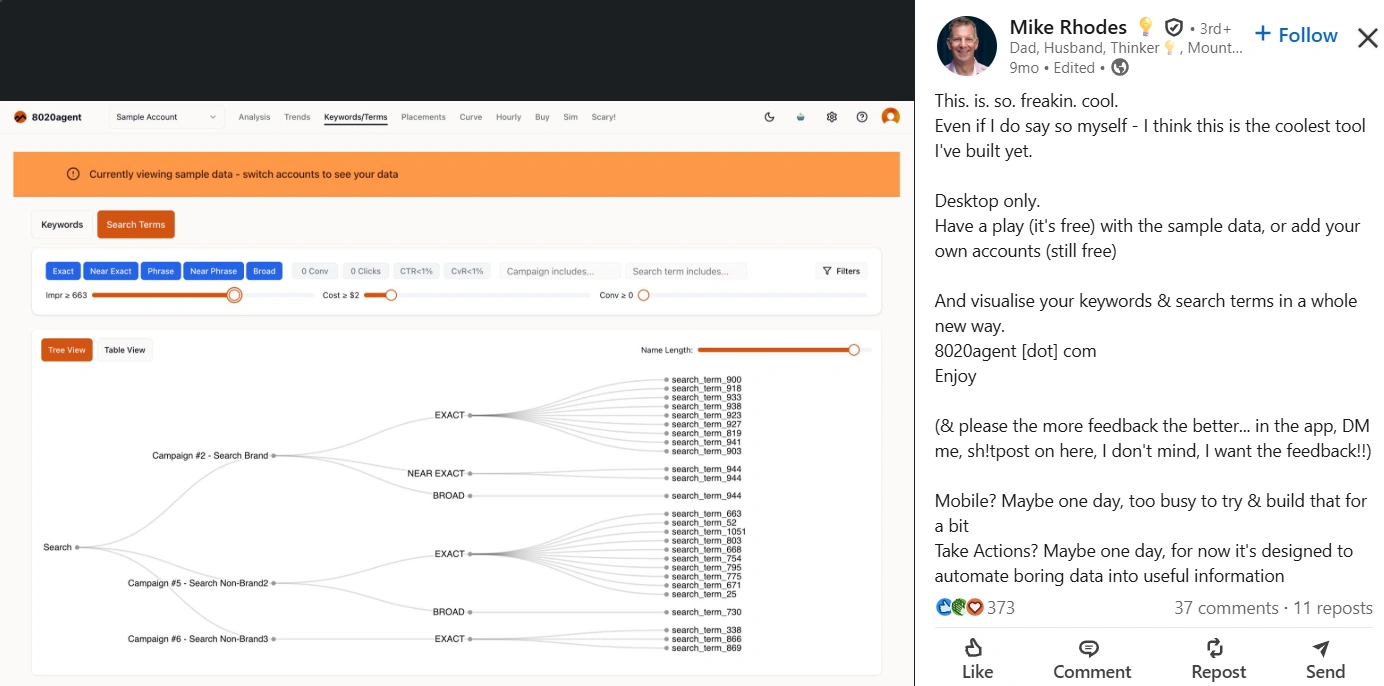Click the globe visibility icon

pyautogui.click(x=1120, y=68)
